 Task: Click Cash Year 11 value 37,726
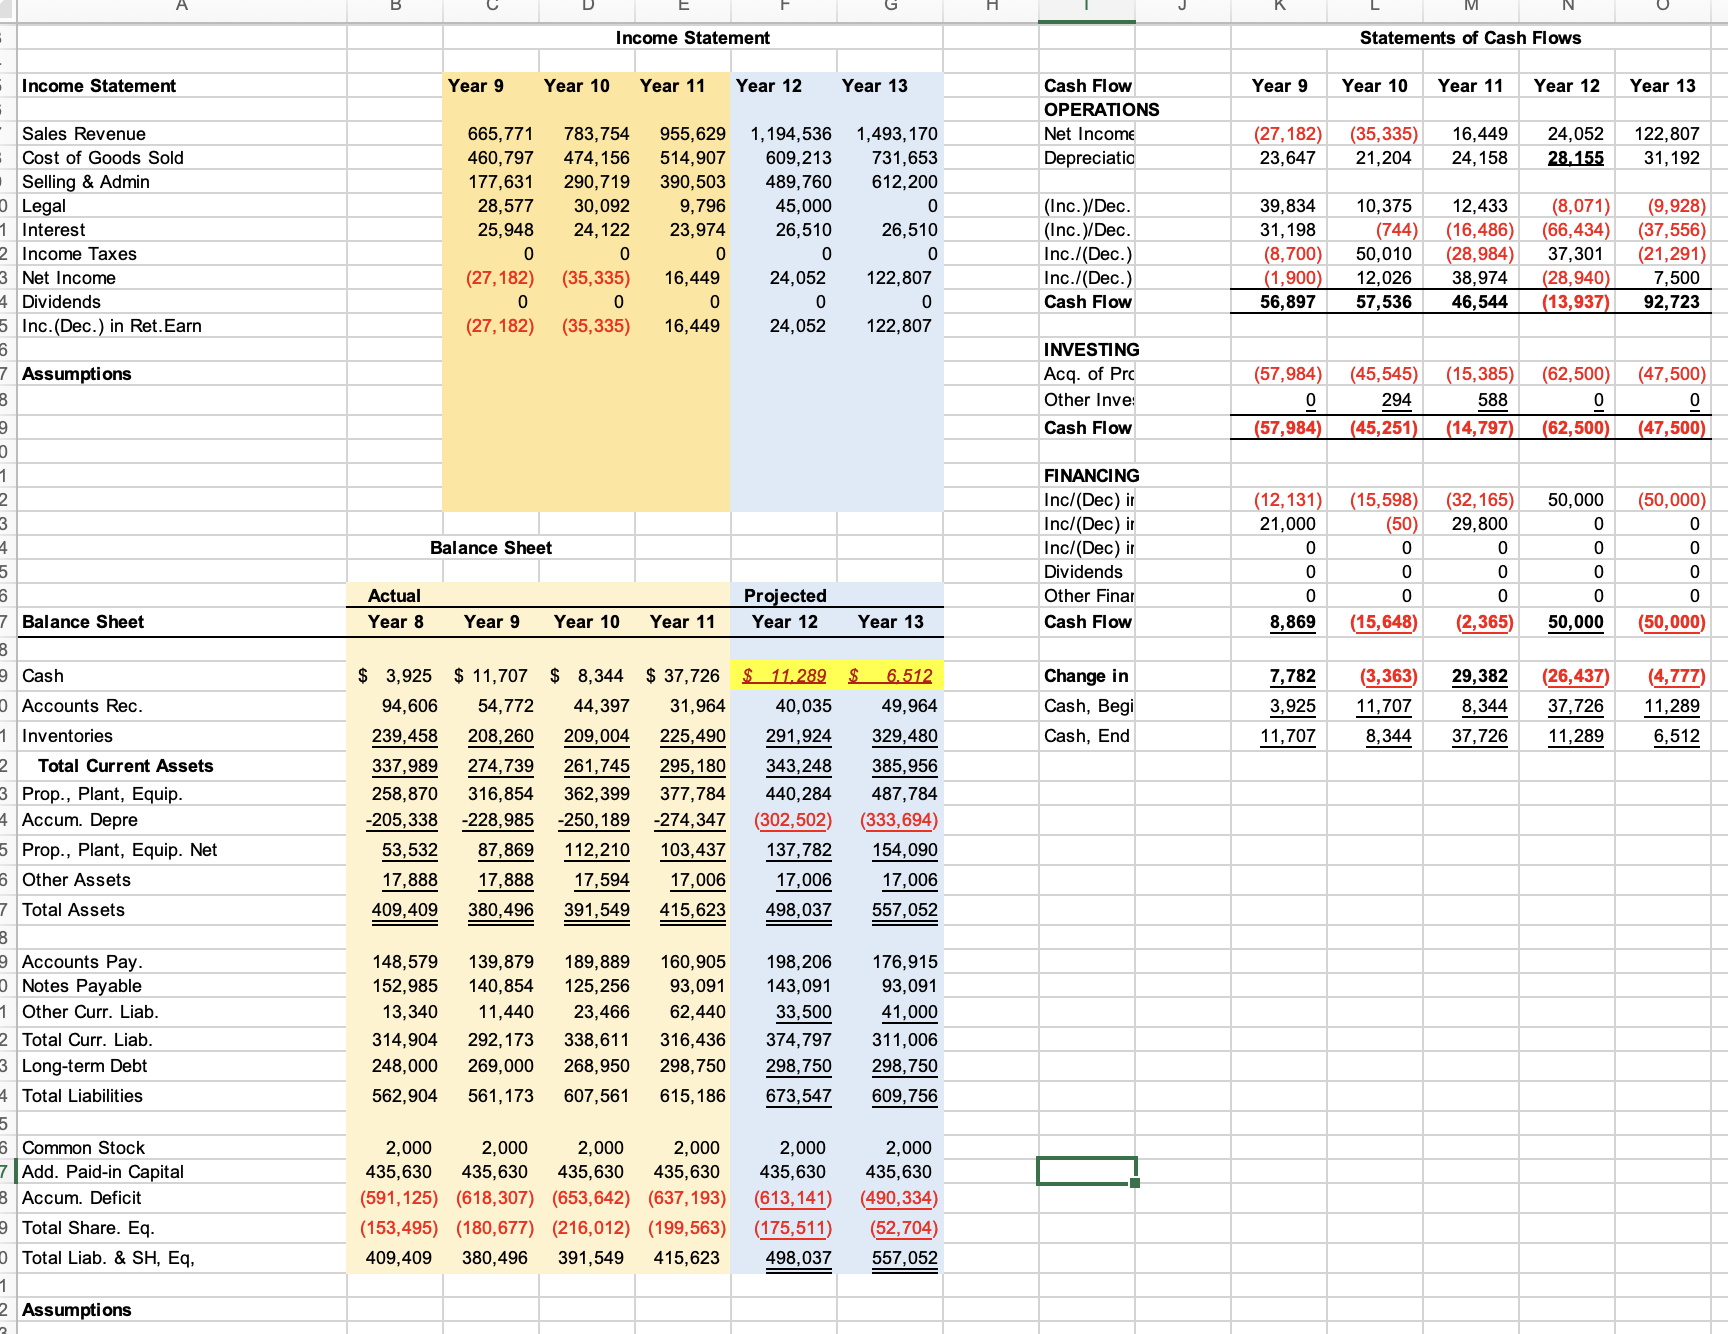click(682, 676)
